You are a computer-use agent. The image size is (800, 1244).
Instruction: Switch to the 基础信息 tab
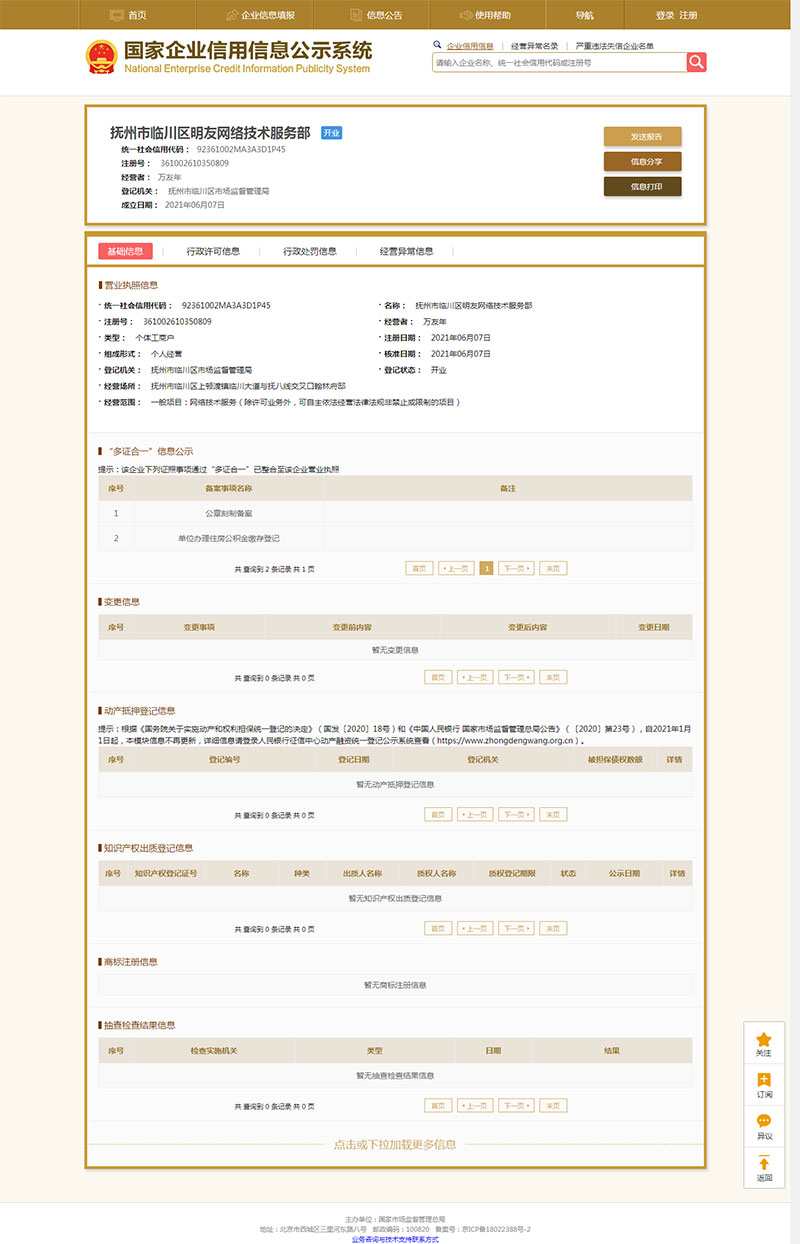[x=125, y=251]
